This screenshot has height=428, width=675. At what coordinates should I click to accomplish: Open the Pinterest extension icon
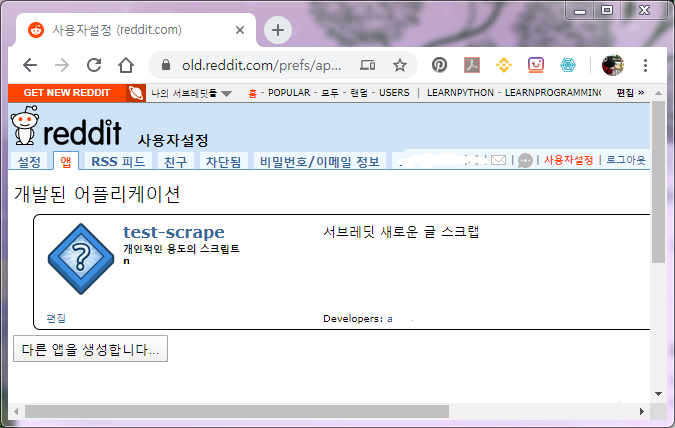tap(439, 65)
